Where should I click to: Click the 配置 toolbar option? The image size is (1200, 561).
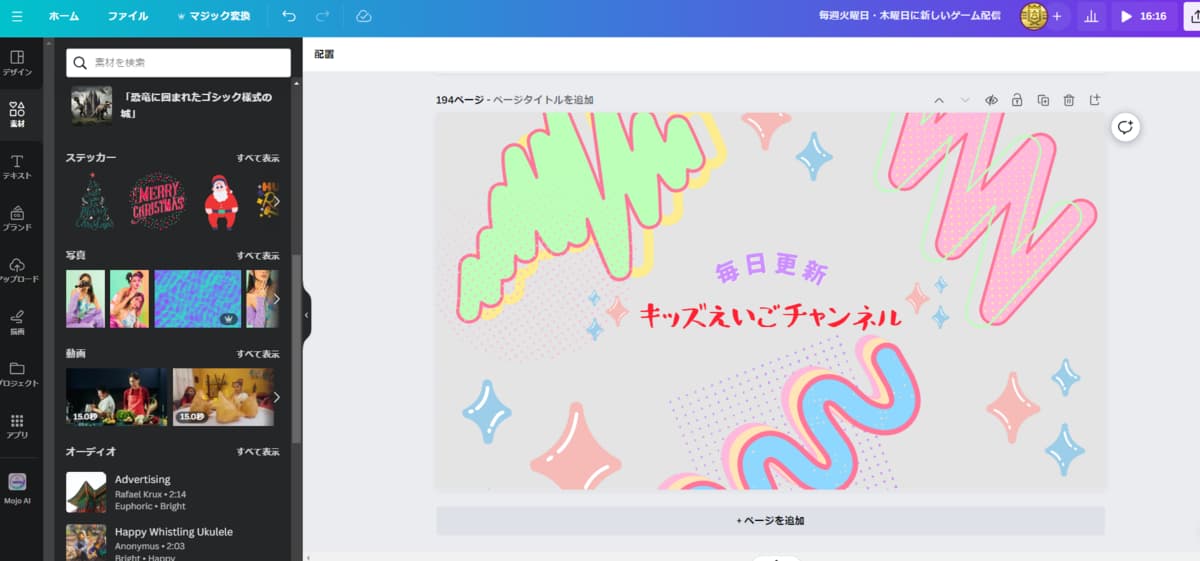tap(324, 54)
